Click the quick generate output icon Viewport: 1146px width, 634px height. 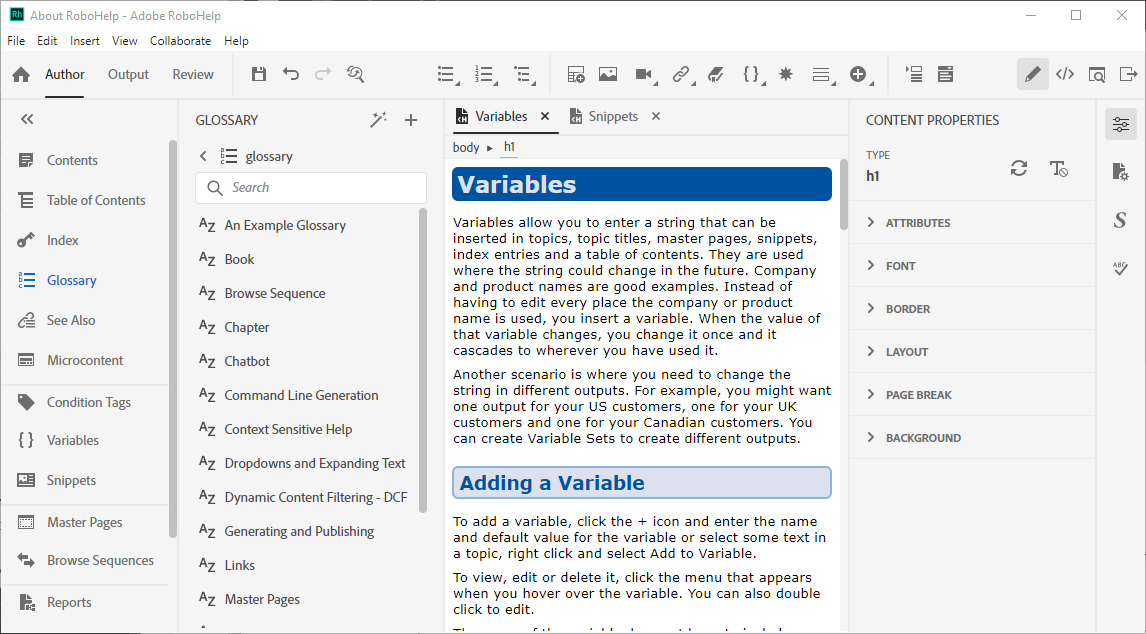(x=1128, y=74)
